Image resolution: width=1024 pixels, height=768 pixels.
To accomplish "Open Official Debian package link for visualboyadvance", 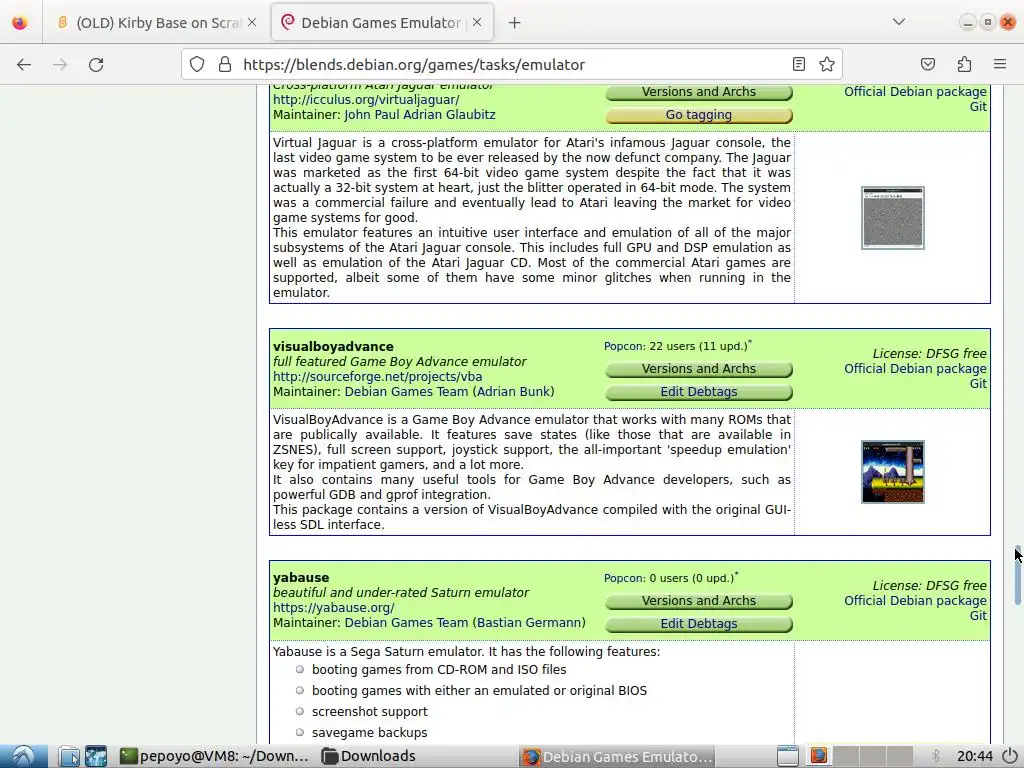I will pos(915,369).
